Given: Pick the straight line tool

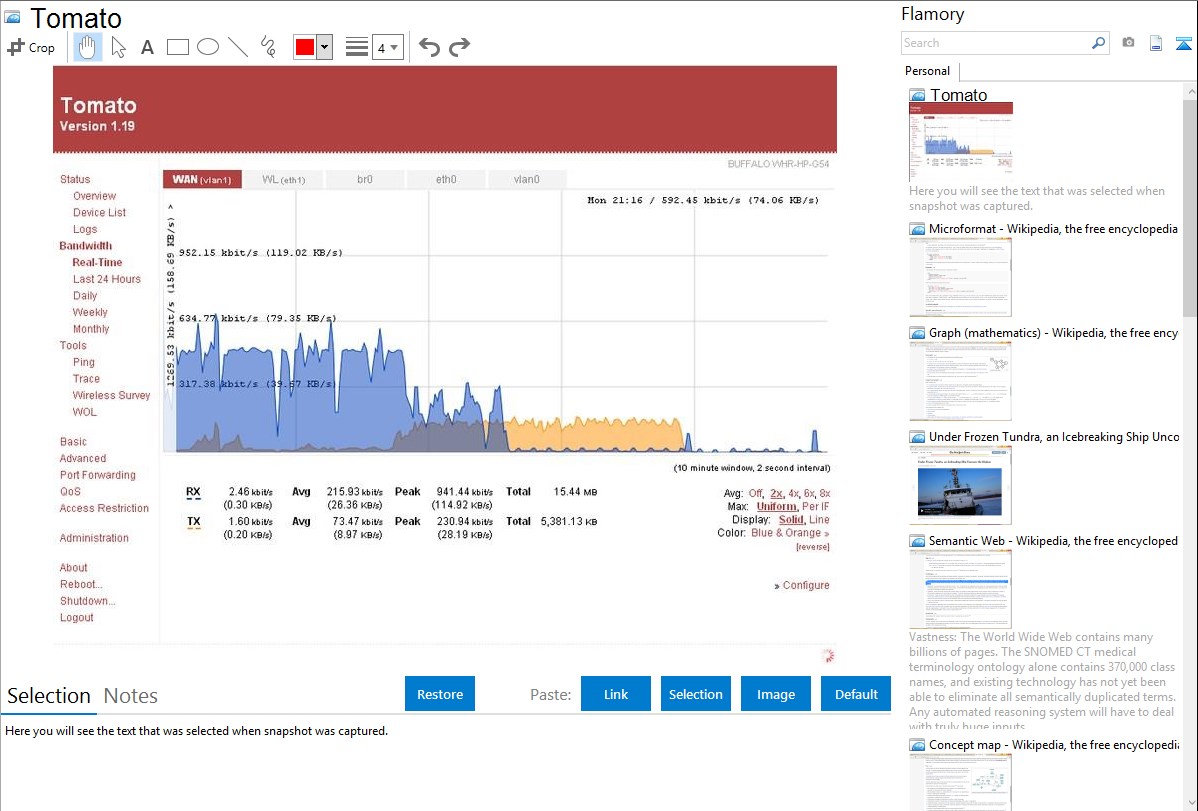Looking at the screenshot, I should click(238, 47).
